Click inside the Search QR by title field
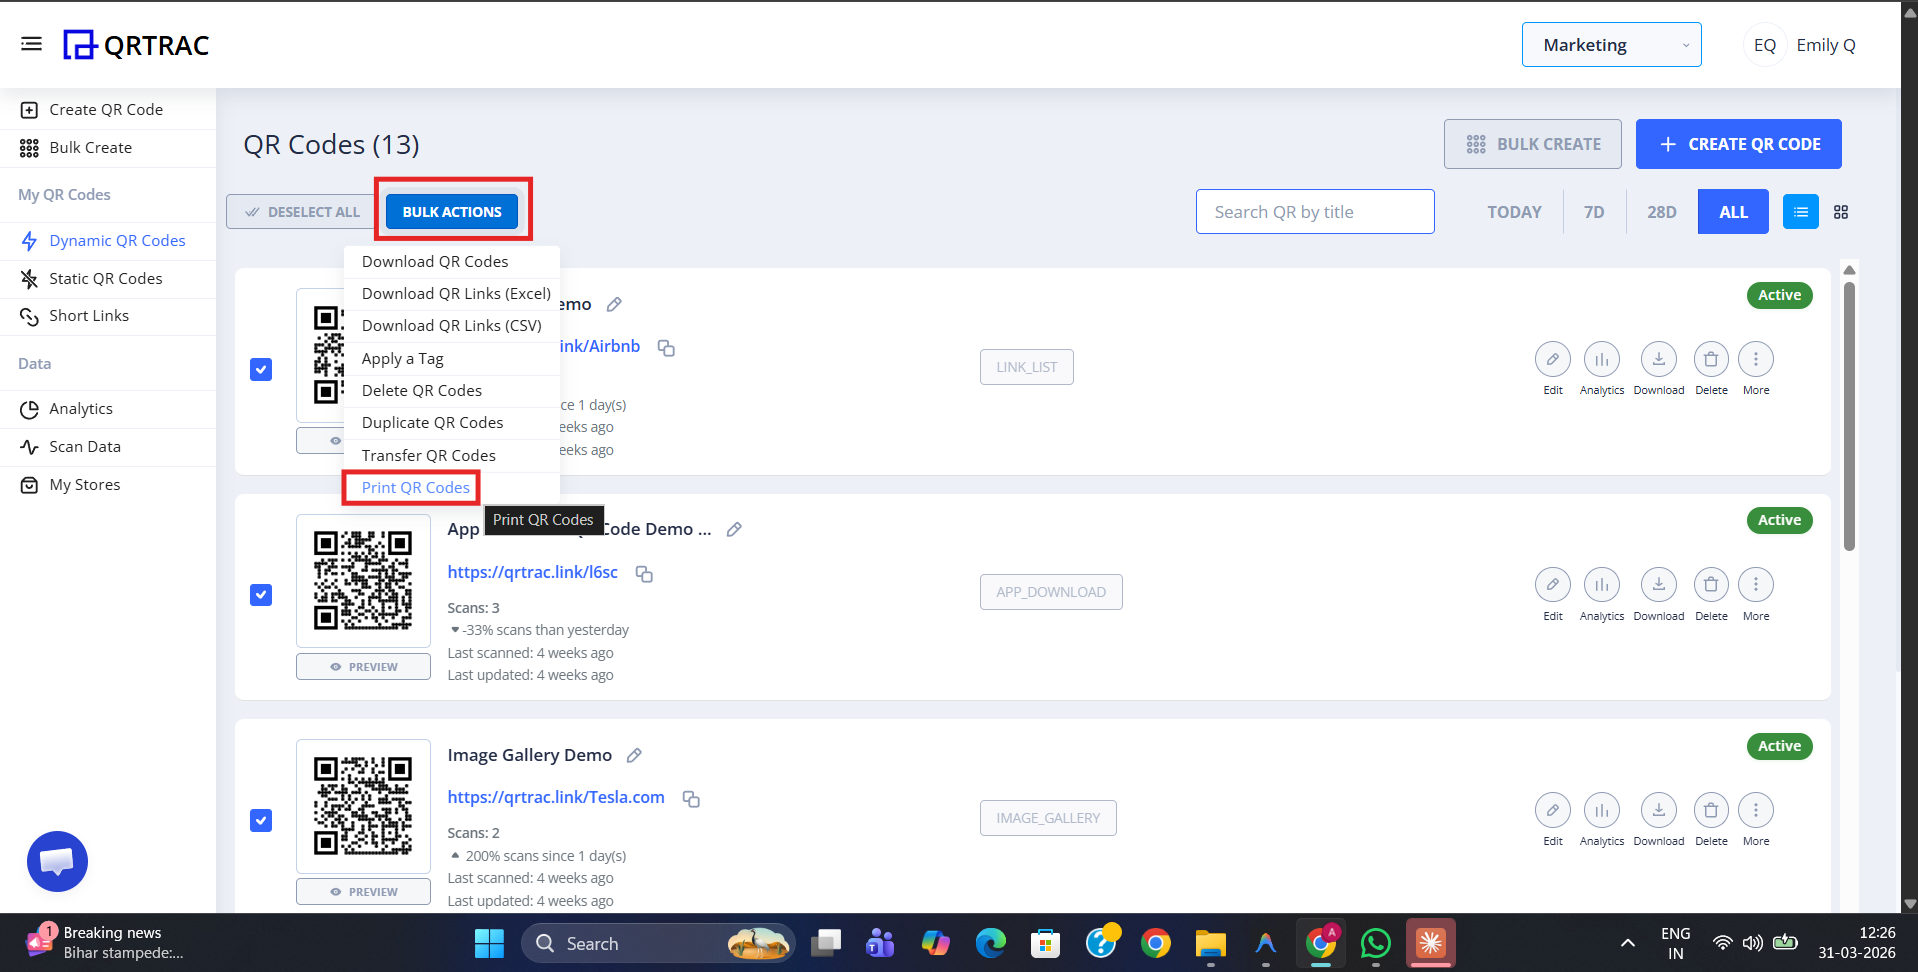The image size is (1918, 972). click(1314, 211)
